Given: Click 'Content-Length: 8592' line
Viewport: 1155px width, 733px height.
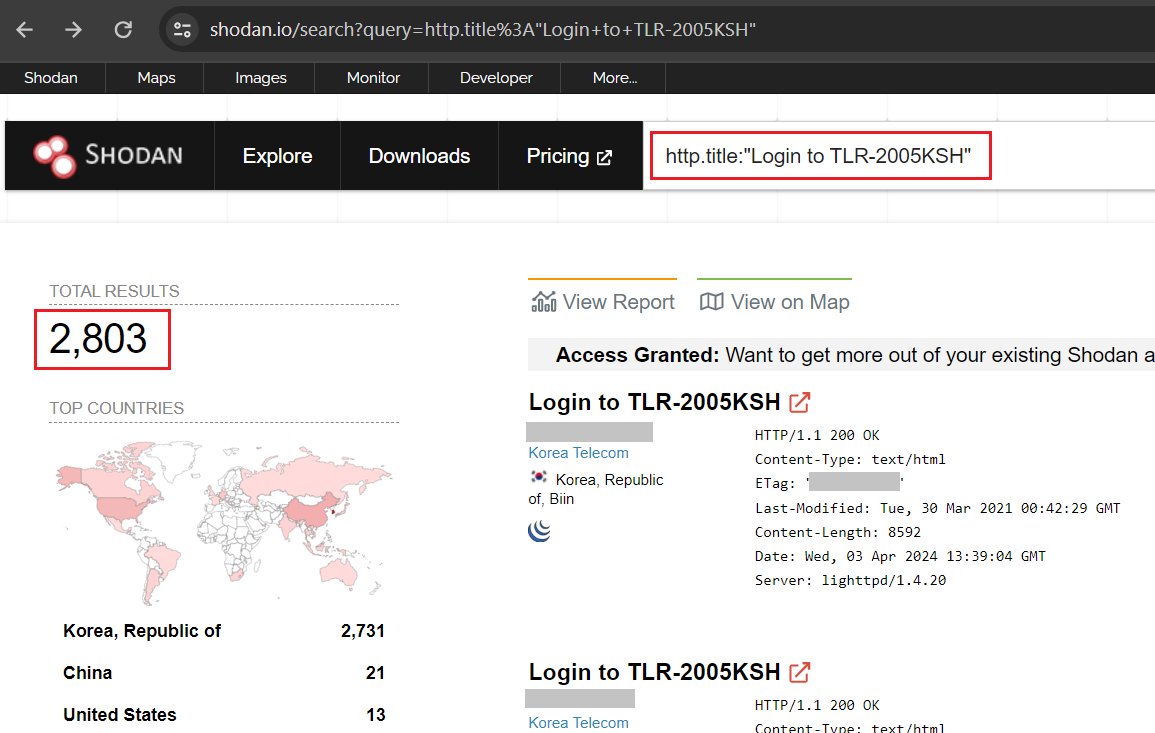Looking at the screenshot, I should click(x=838, y=533).
